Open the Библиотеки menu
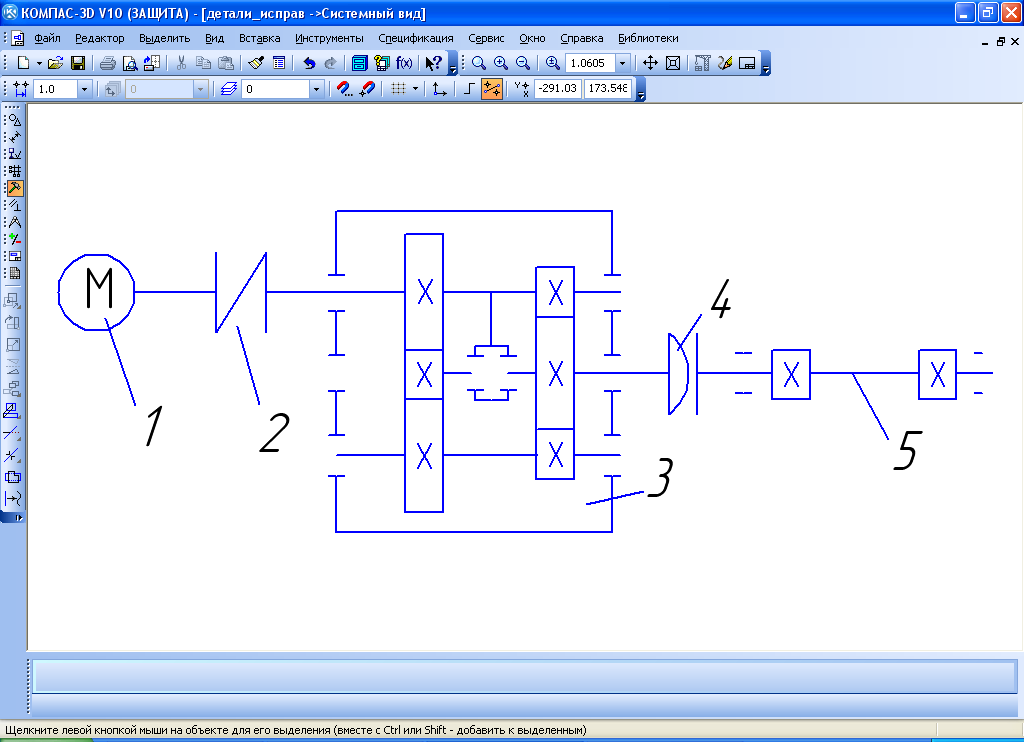1024x742 pixels. pos(648,38)
